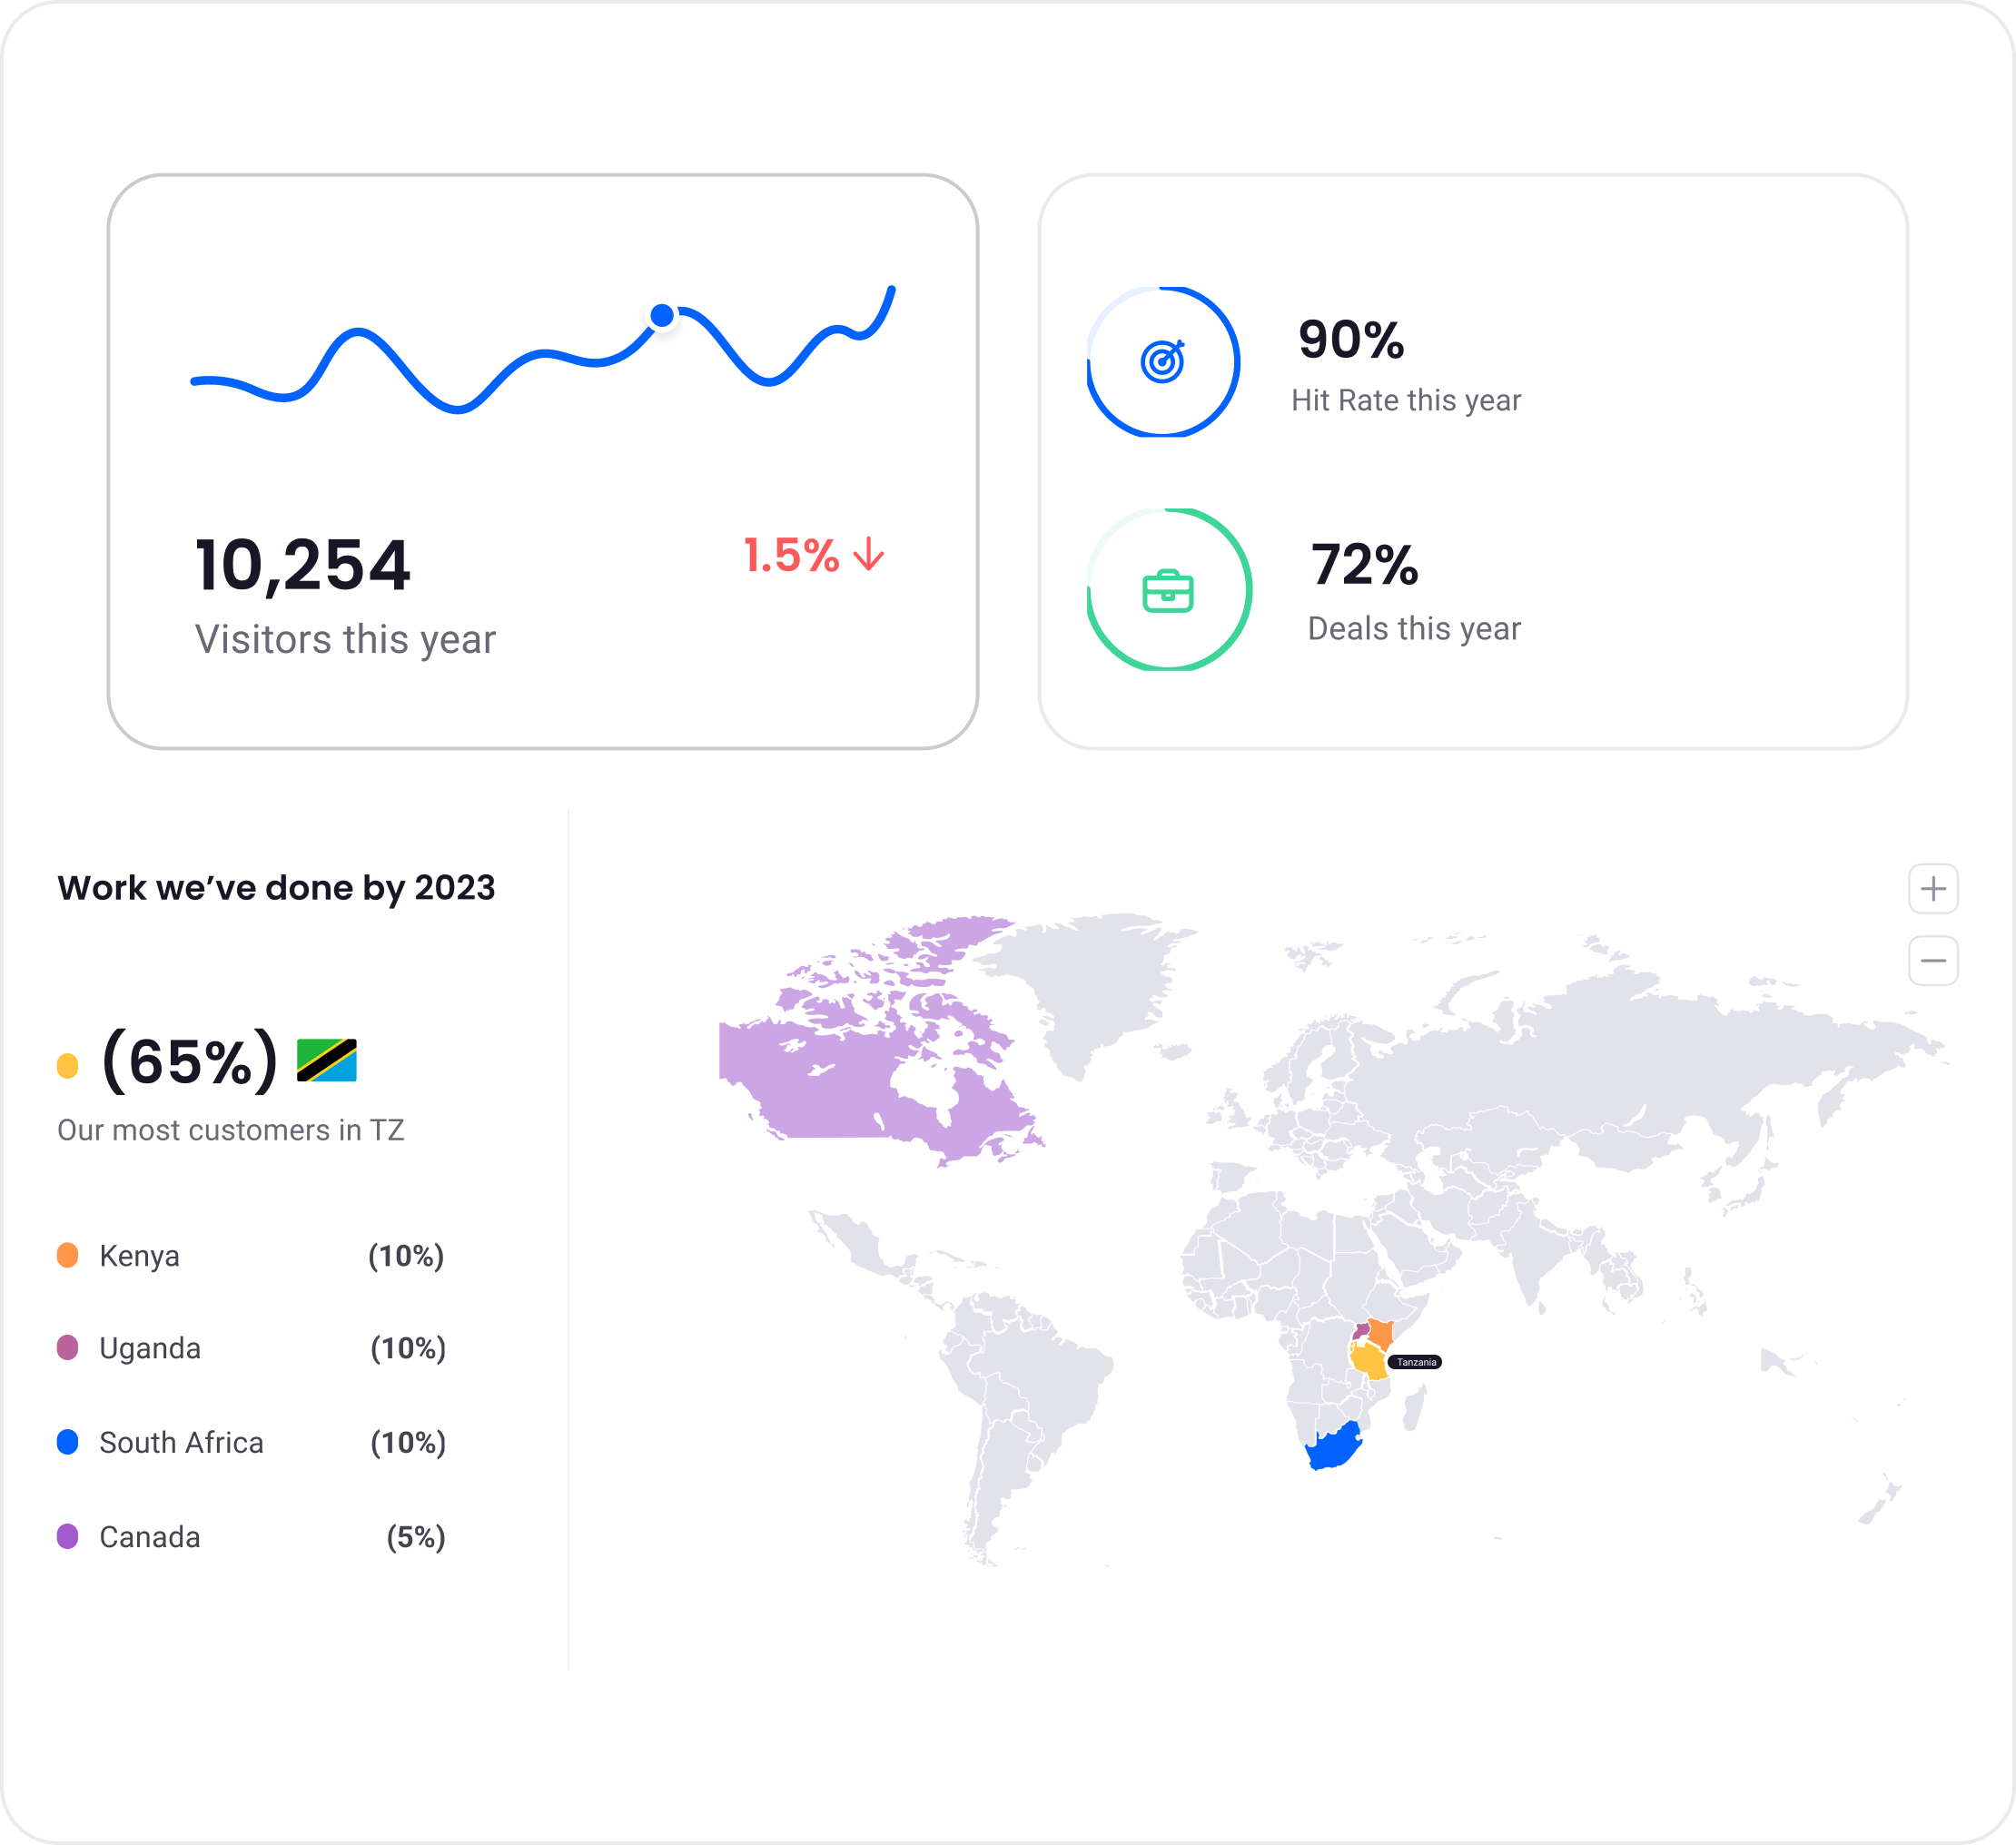Image resolution: width=2016 pixels, height=1845 pixels.
Task: Click the blue data point on line chart
Action: click(662, 316)
